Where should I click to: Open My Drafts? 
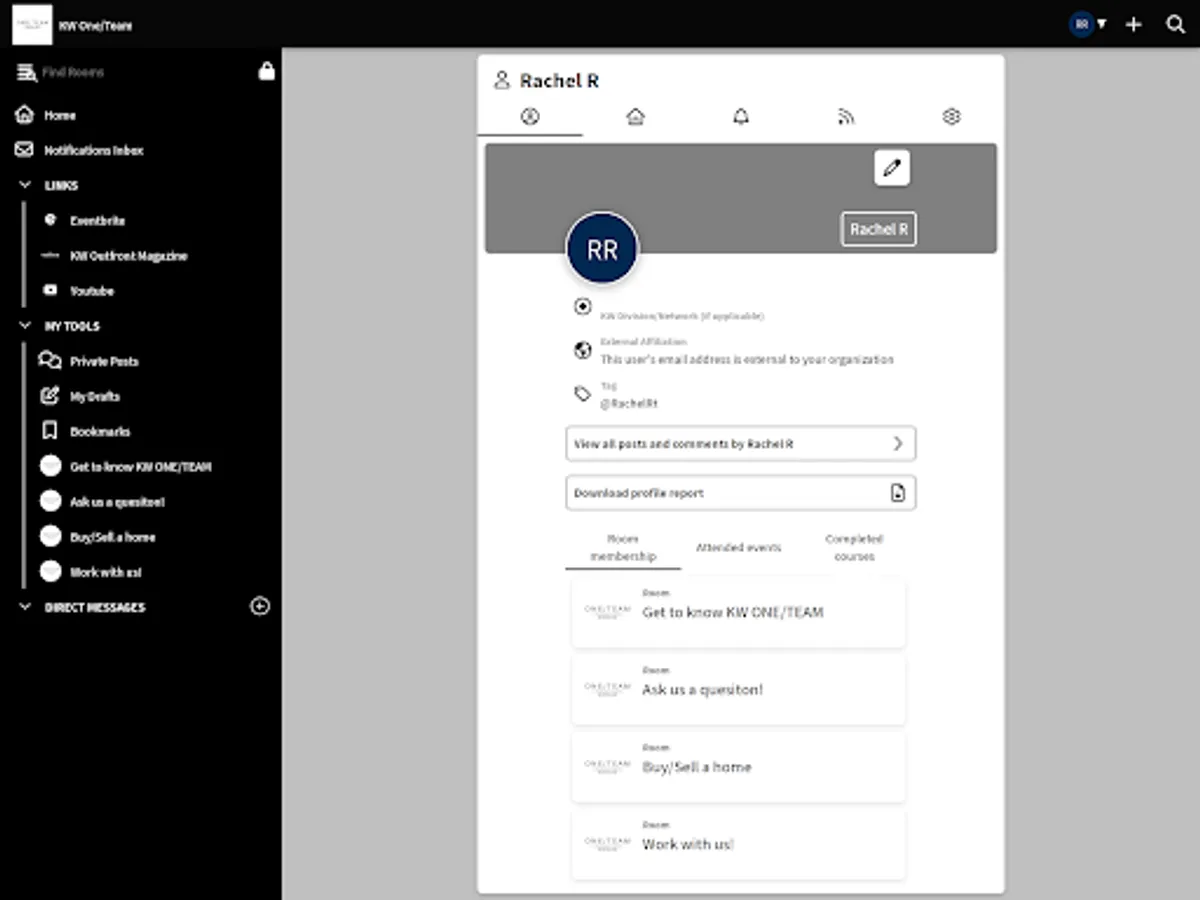[x=95, y=397]
